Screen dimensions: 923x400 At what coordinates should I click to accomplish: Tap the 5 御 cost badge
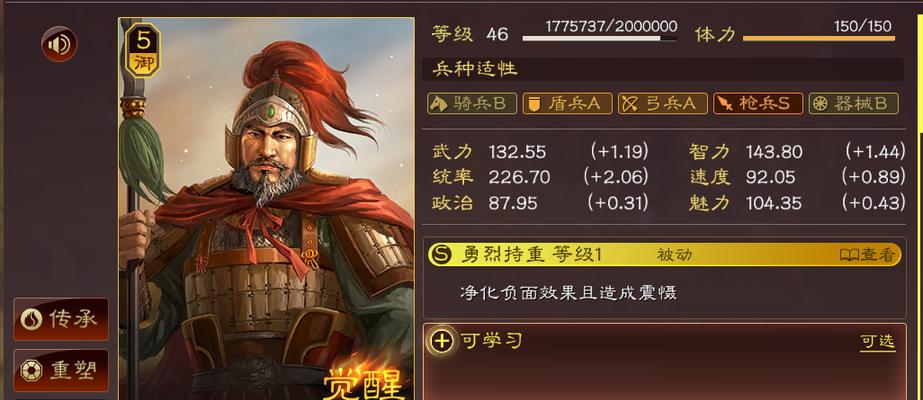144,51
